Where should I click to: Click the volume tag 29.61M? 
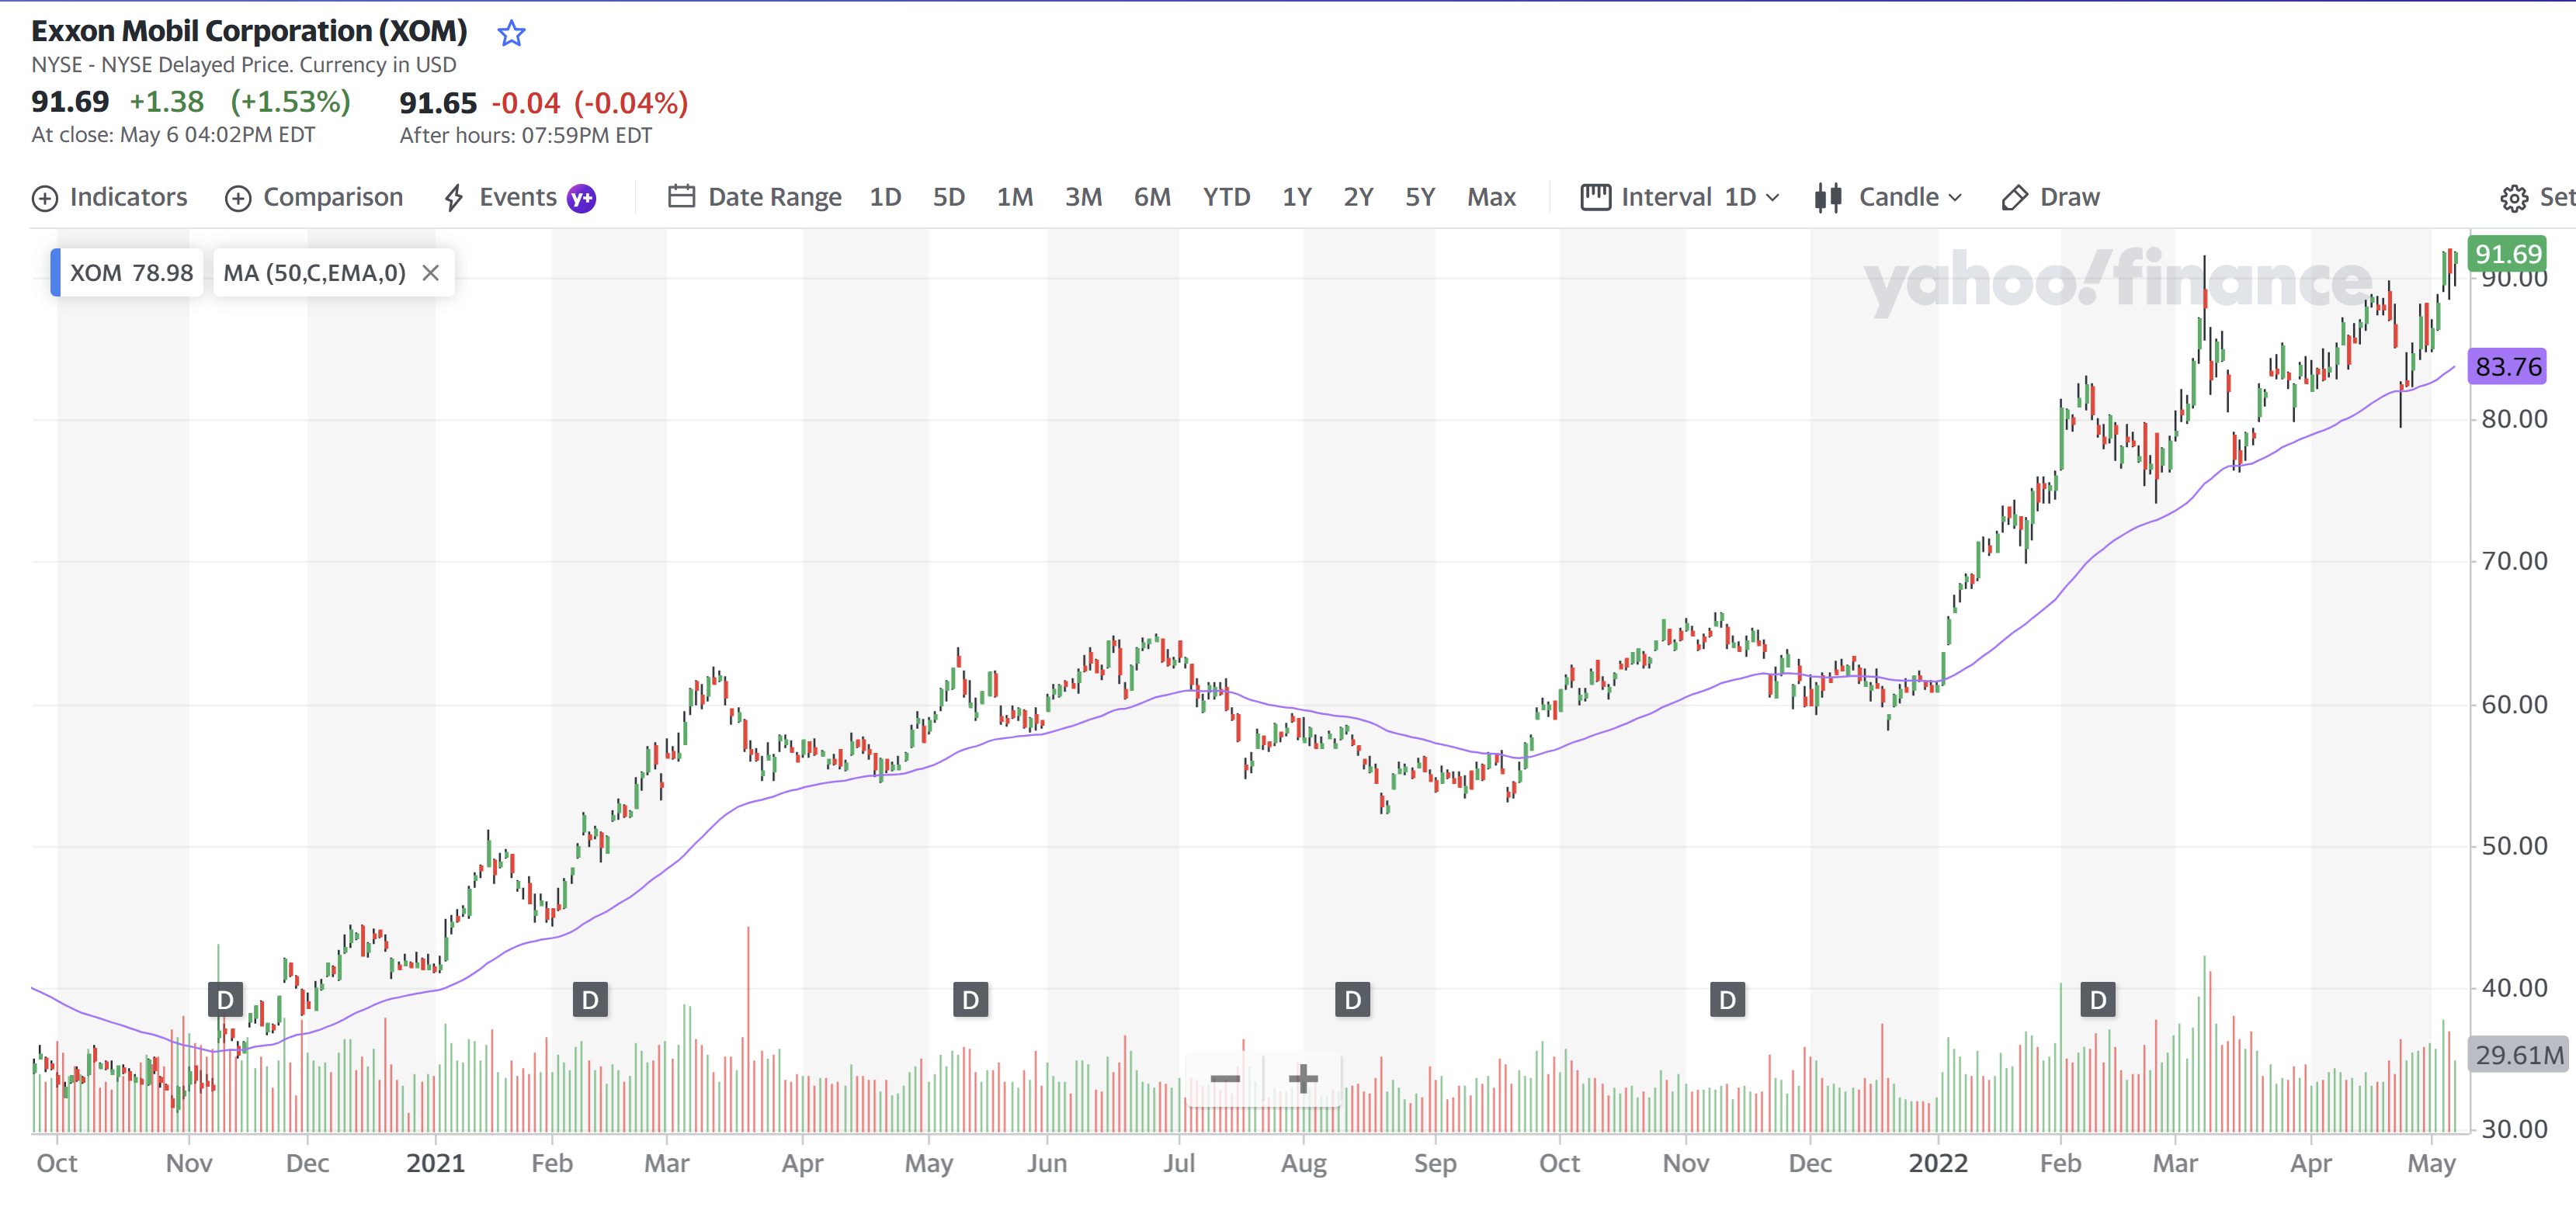[x=2519, y=1055]
